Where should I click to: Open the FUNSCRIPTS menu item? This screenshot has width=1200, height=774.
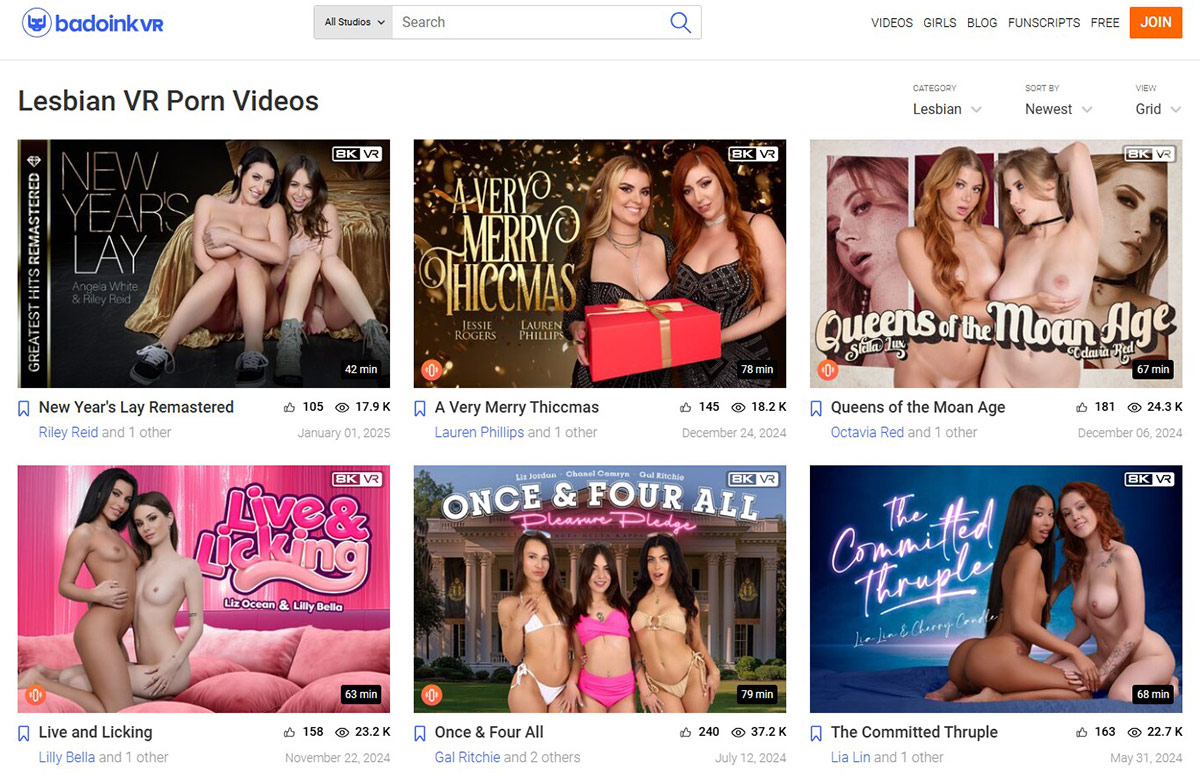1043,23
